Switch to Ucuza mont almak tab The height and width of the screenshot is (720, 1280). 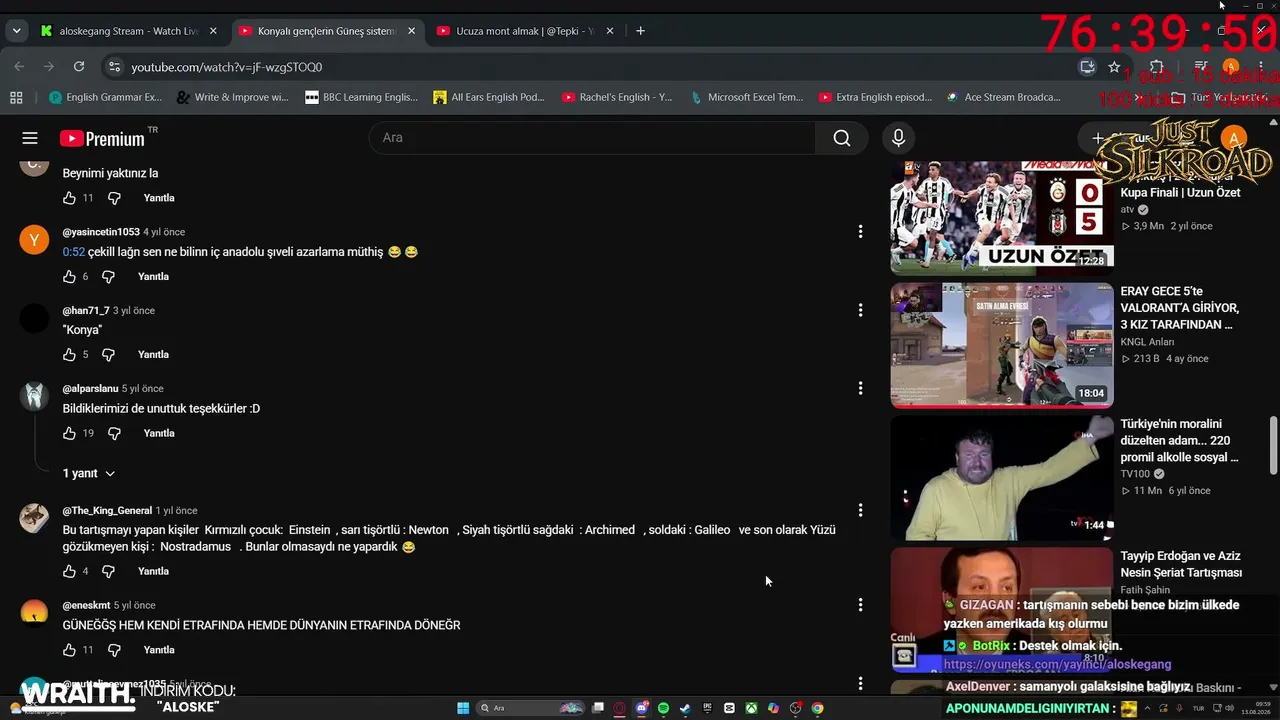525,31
